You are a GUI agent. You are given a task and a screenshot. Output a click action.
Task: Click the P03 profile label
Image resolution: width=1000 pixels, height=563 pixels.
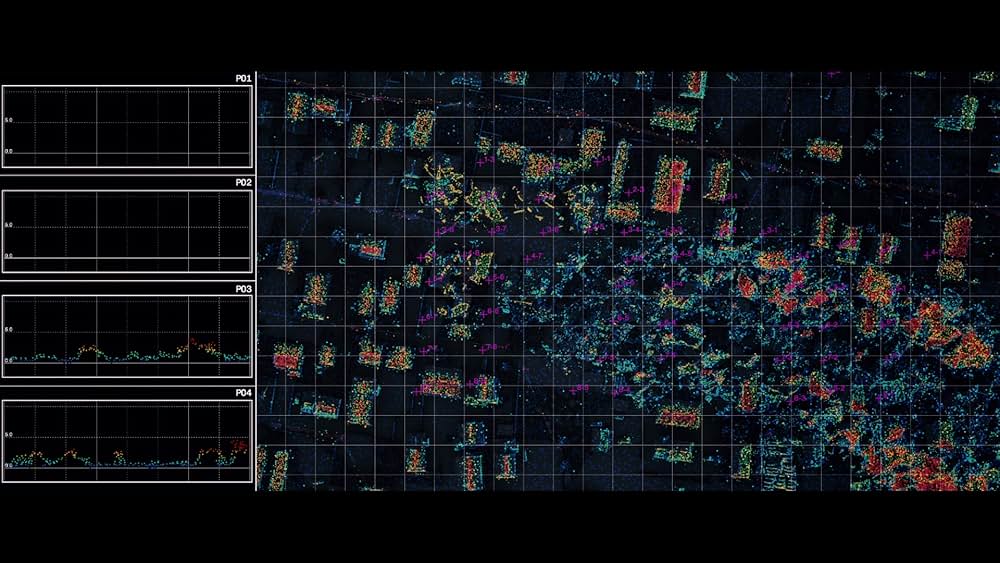[243, 288]
